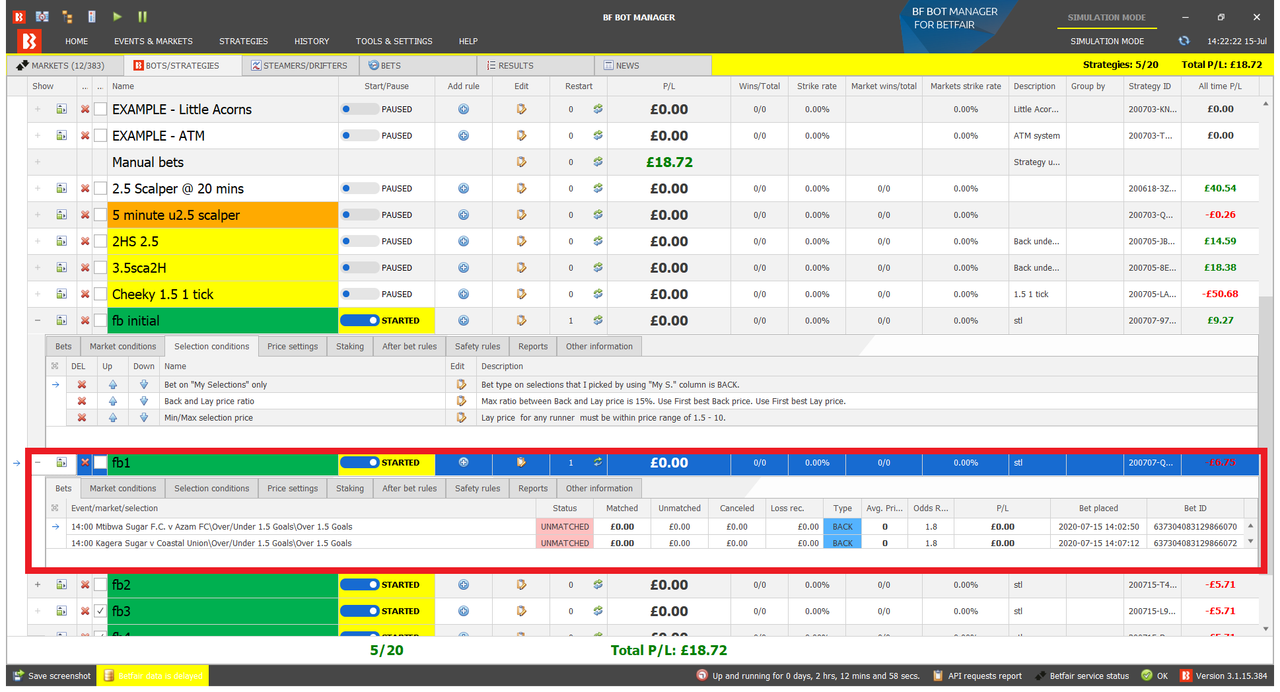Click the green play icon in title bar

[x=117, y=17]
